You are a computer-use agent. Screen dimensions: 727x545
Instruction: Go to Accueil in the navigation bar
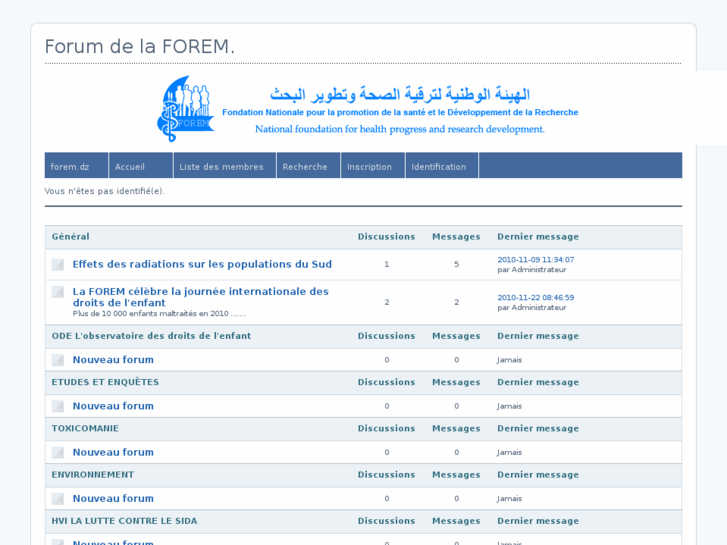[141, 166]
